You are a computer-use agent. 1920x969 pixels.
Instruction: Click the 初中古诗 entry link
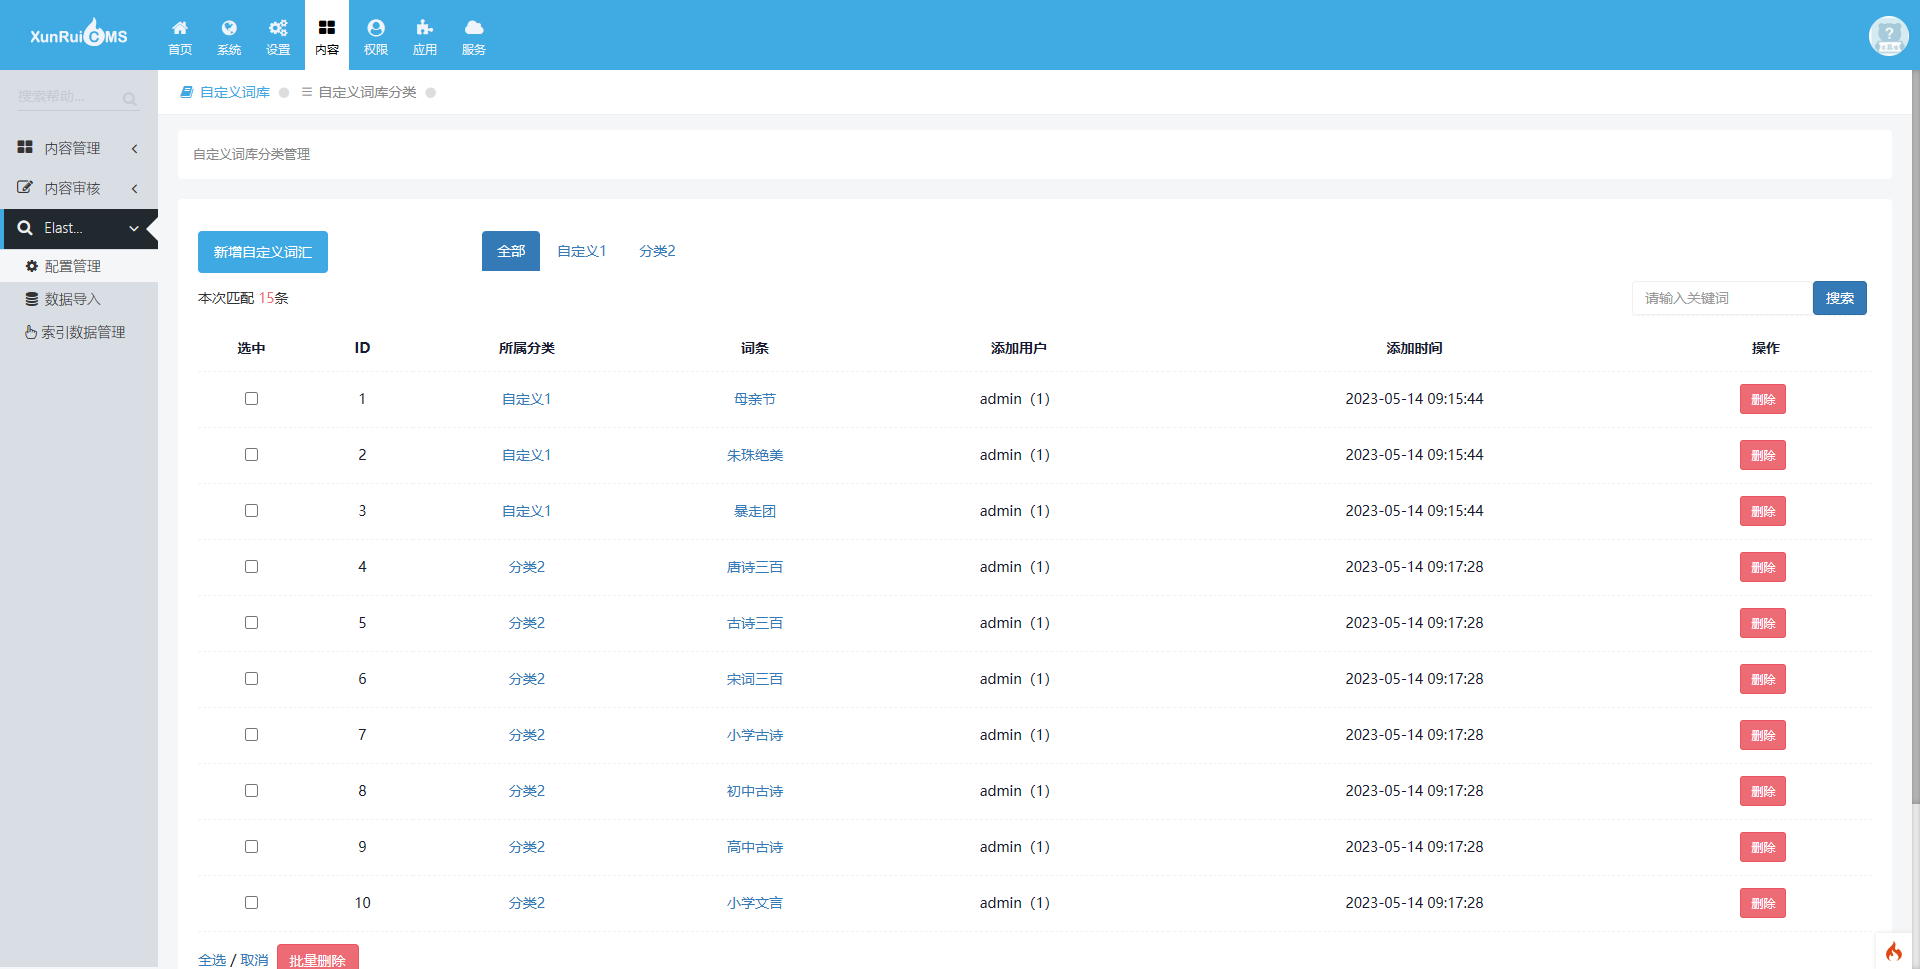point(755,791)
